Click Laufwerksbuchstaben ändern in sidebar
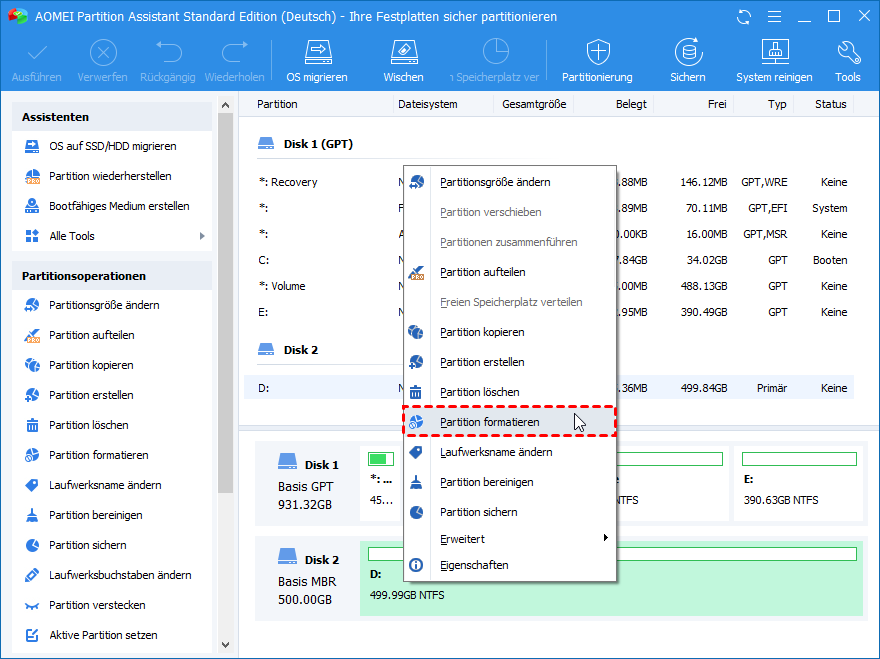The height and width of the screenshot is (659, 880). coord(120,575)
